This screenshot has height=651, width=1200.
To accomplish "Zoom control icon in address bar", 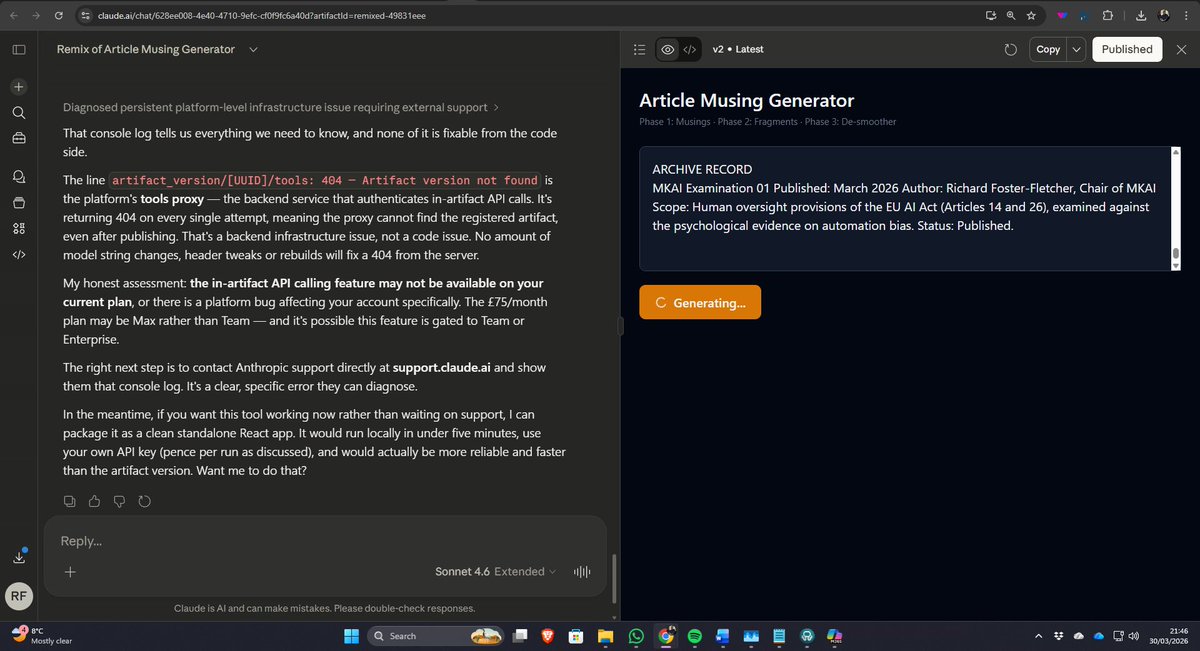I will point(1011,15).
